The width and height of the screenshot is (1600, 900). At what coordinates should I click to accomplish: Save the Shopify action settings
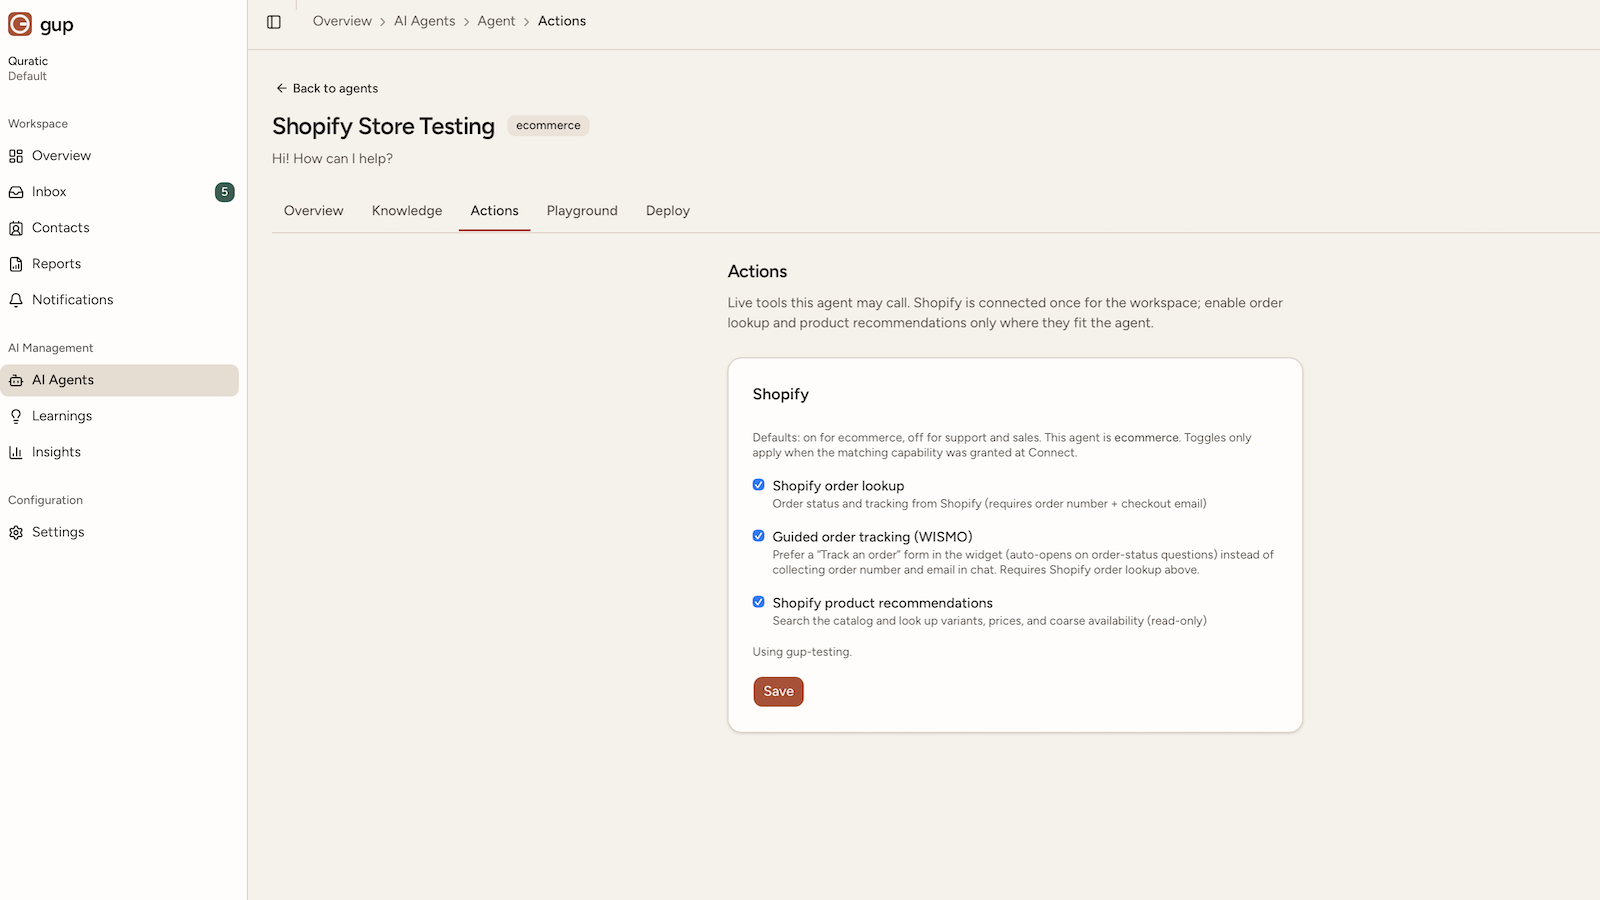[x=779, y=692]
